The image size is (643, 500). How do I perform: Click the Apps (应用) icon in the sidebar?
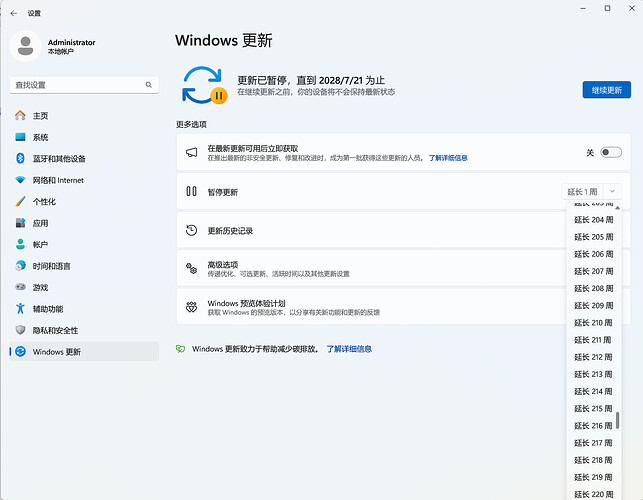pyautogui.click(x=20, y=223)
